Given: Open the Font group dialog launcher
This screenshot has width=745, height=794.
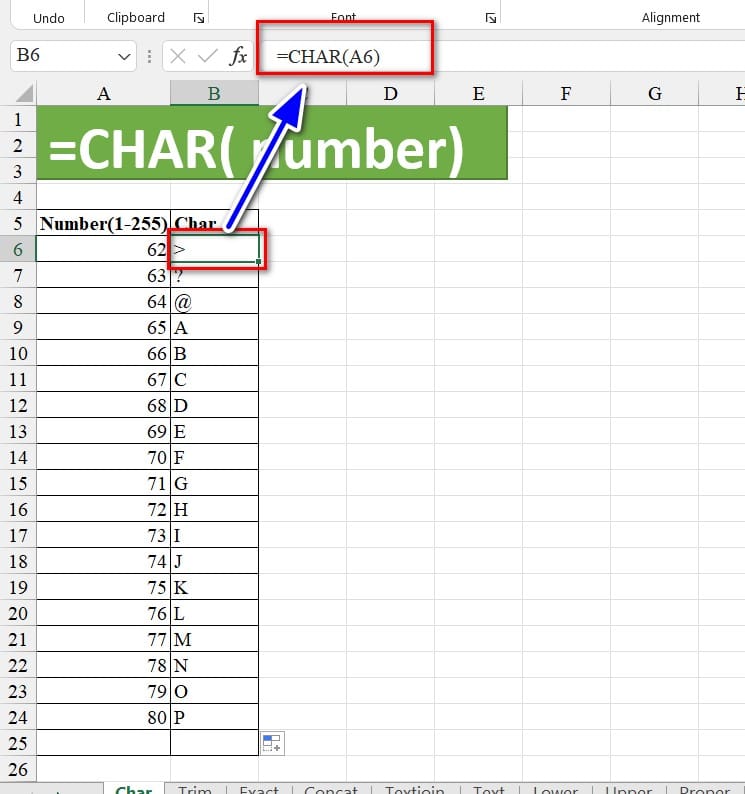Looking at the screenshot, I should tap(491, 18).
